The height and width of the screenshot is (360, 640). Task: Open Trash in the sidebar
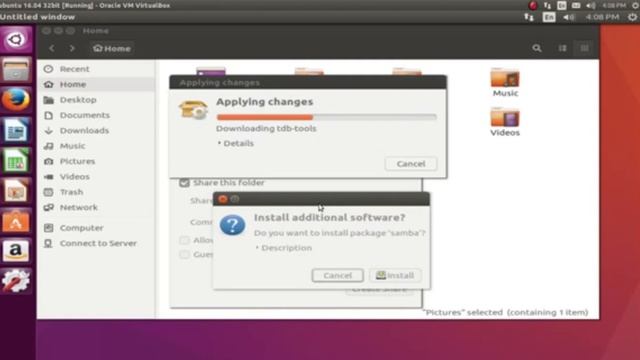pyautogui.click(x=96, y=192)
